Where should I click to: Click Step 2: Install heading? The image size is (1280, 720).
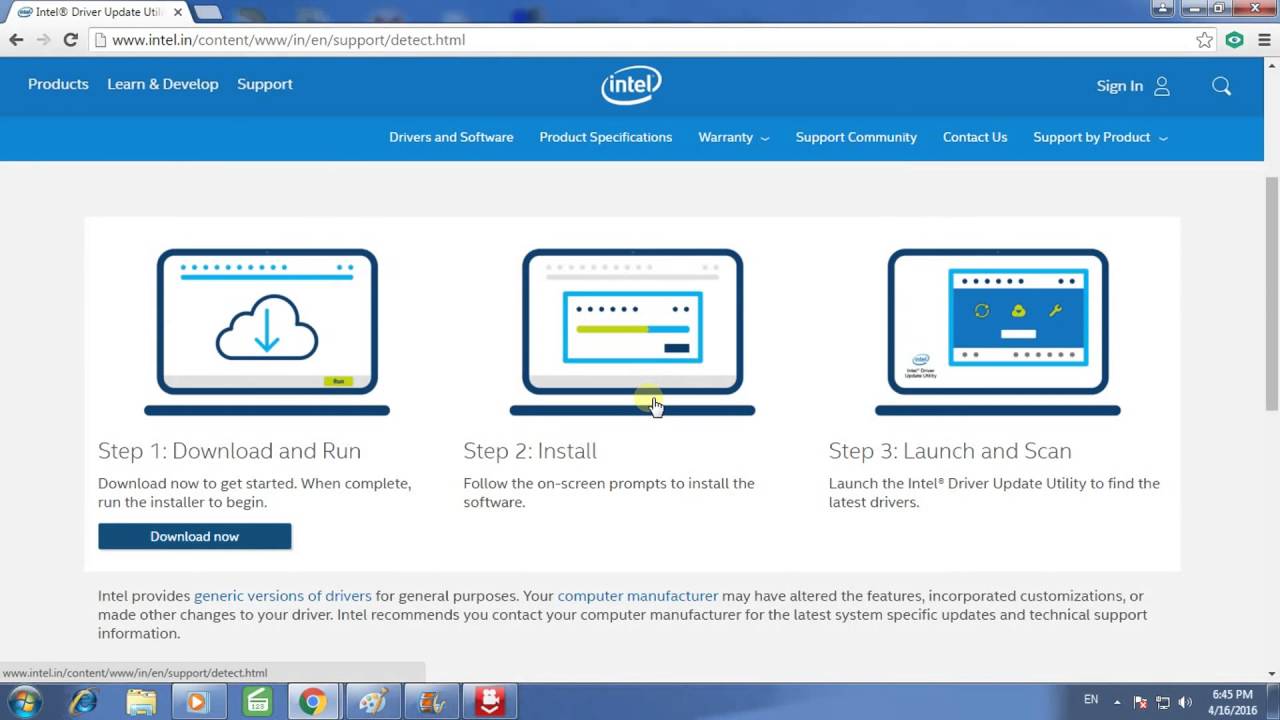530,451
